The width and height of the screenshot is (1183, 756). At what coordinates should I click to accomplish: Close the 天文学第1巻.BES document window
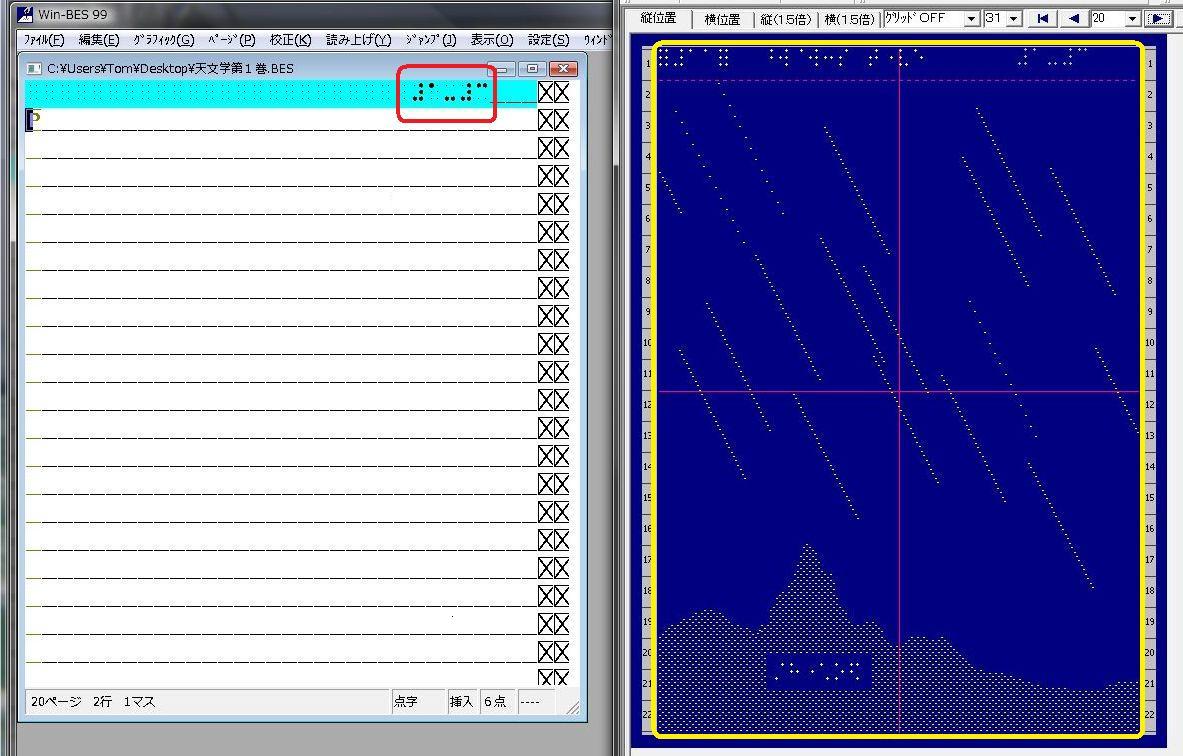tap(564, 69)
